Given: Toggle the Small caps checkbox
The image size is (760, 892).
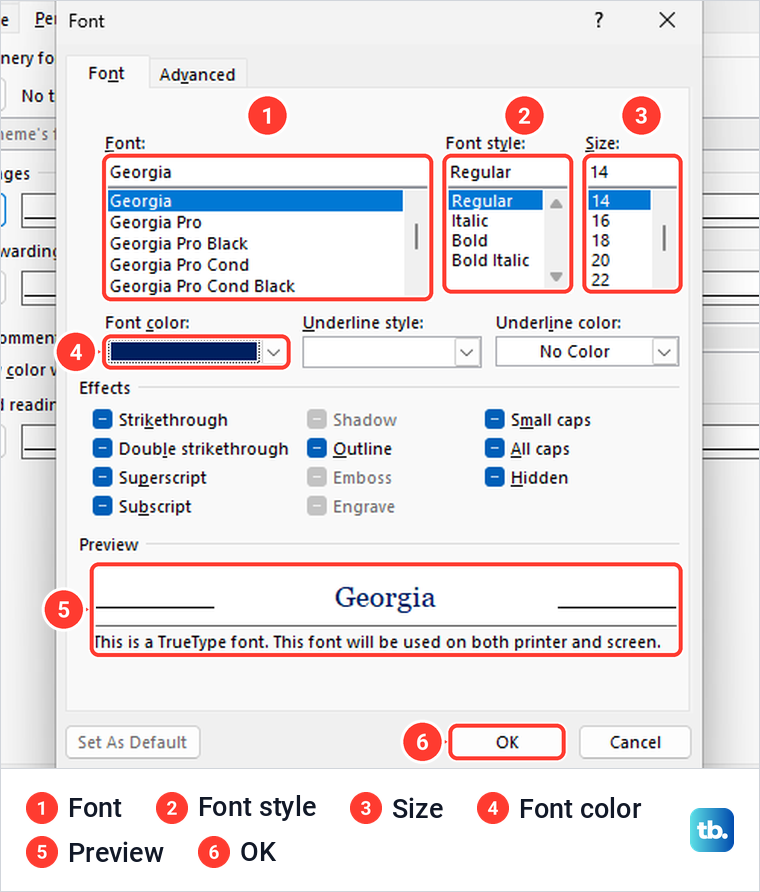Looking at the screenshot, I should click(x=494, y=419).
